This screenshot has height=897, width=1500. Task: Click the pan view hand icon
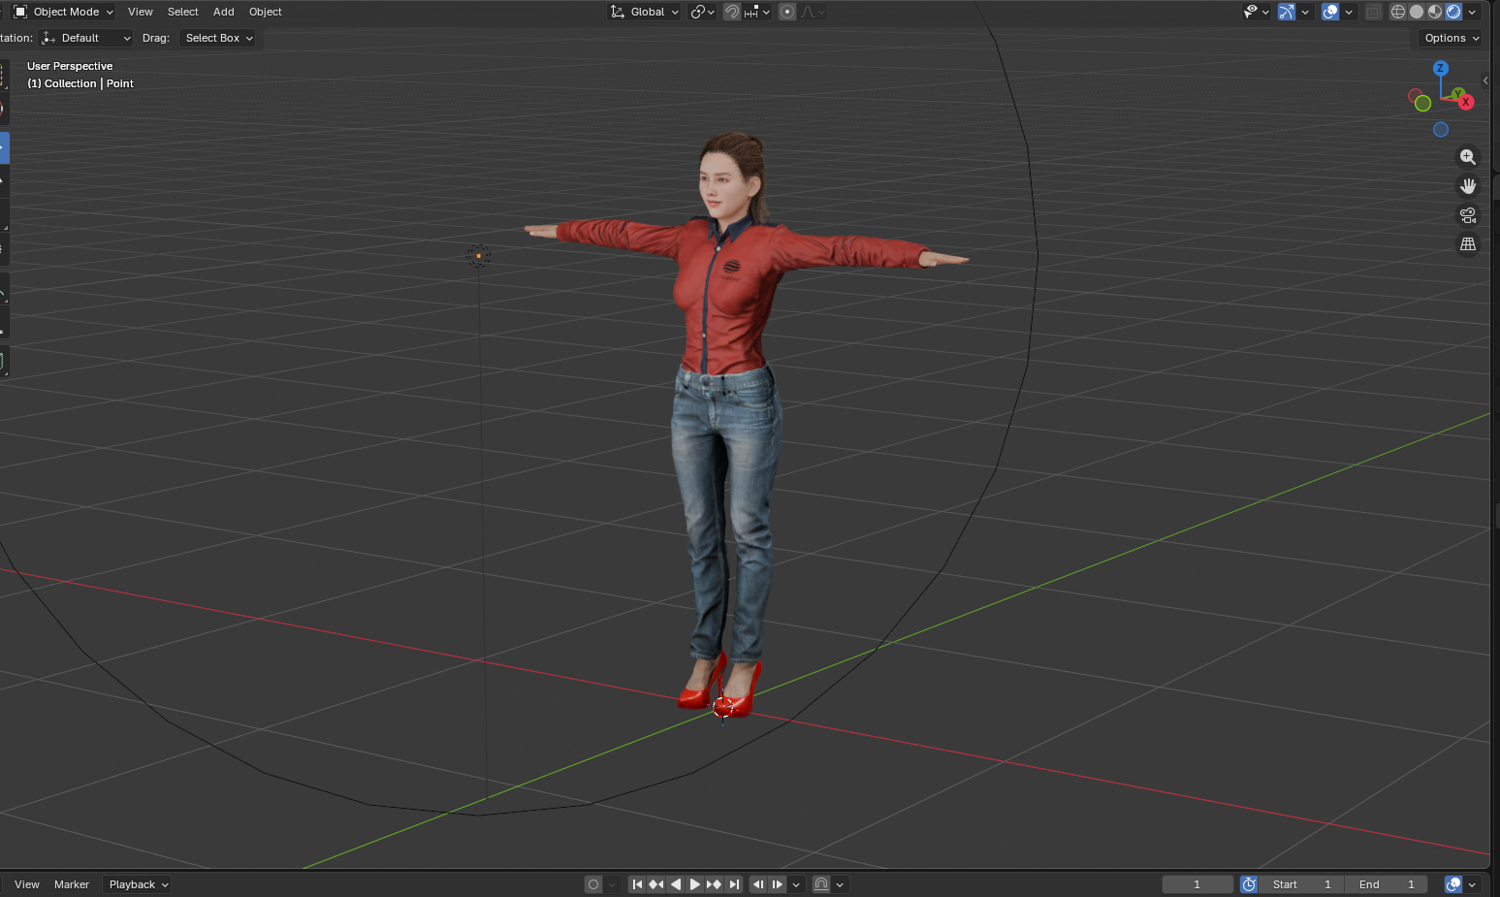pyautogui.click(x=1467, y=186)
